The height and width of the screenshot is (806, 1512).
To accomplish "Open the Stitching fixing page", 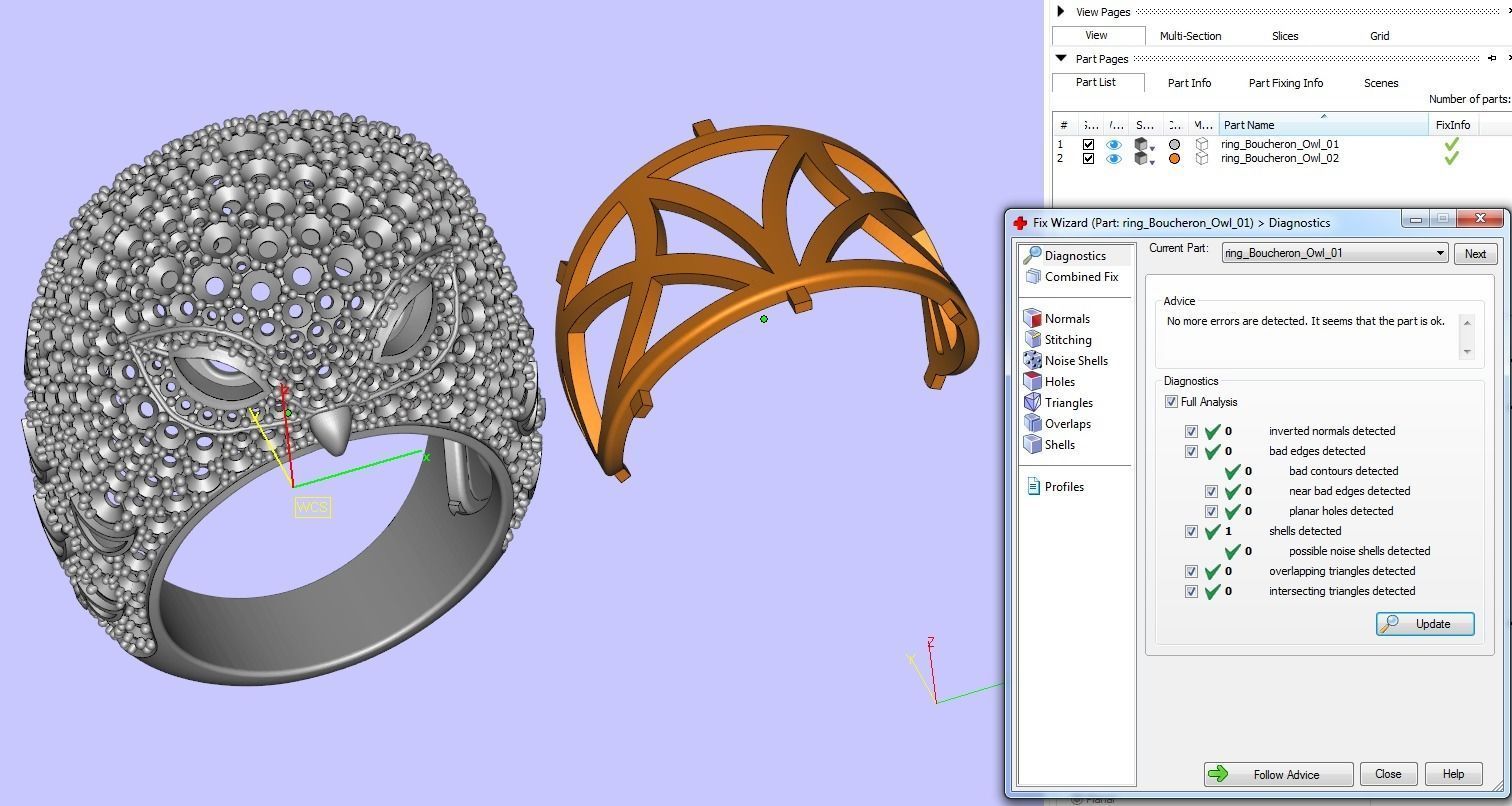I will point(1067,340).
